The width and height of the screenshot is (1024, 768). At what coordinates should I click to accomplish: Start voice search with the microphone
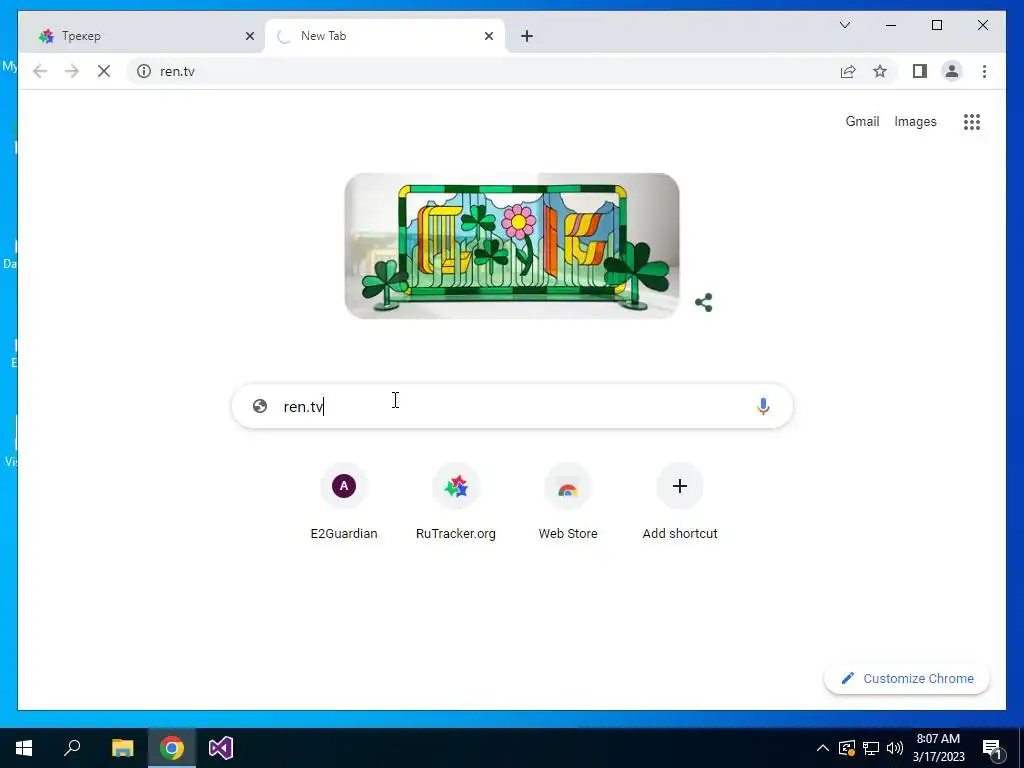click(763, 406)
